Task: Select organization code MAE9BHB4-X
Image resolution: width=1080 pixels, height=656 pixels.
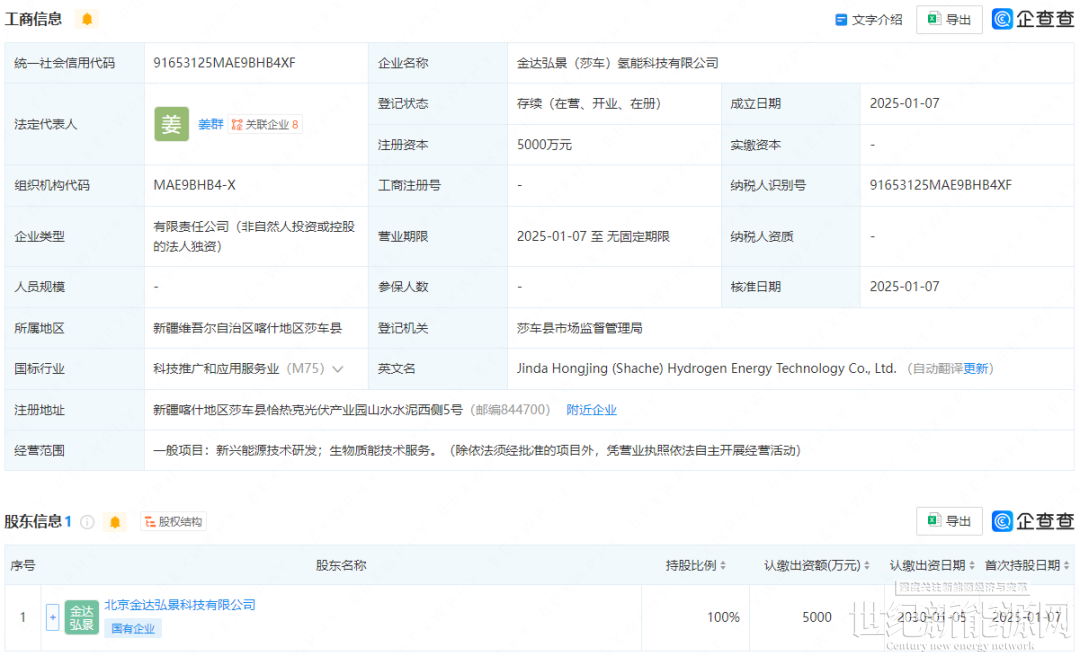Action: [194, 185]
